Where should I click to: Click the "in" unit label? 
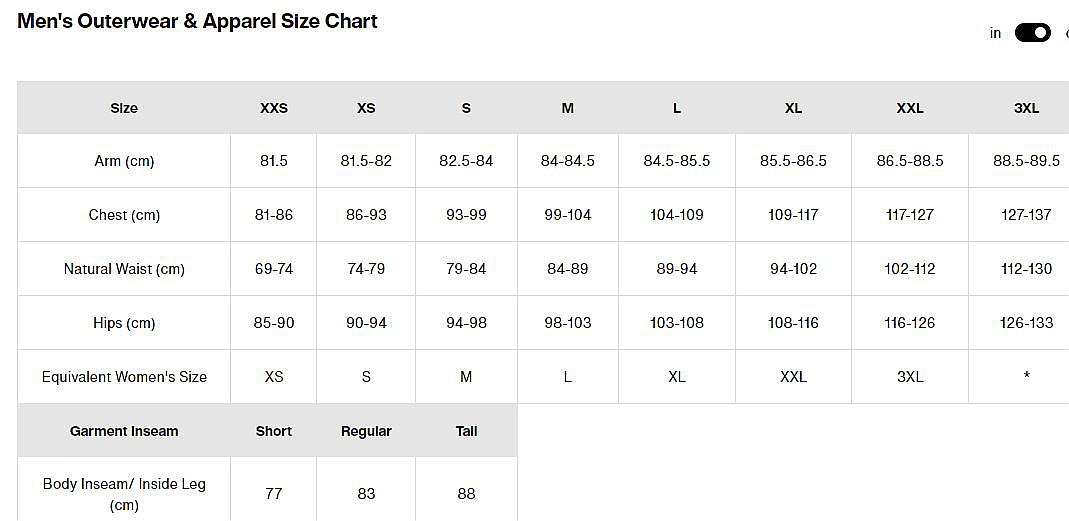(995, 33)
